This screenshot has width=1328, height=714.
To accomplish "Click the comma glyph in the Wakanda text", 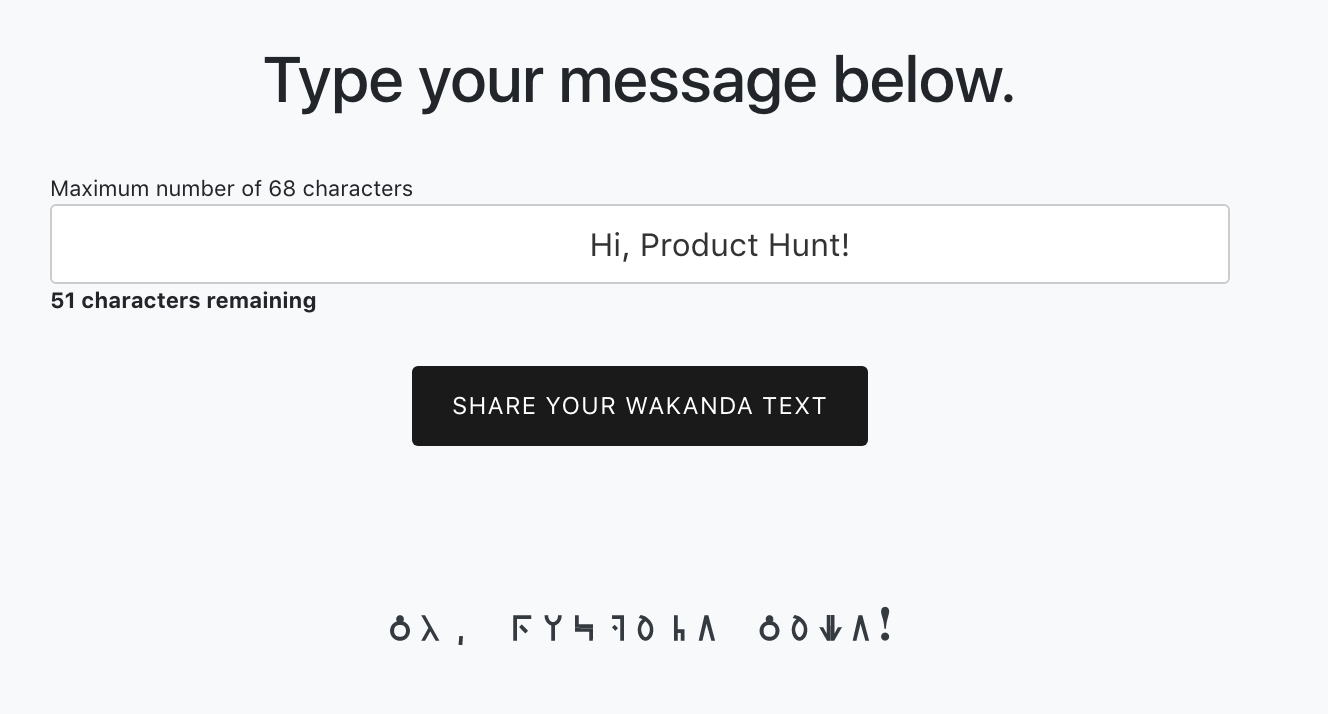I will [x=461, y=636].
